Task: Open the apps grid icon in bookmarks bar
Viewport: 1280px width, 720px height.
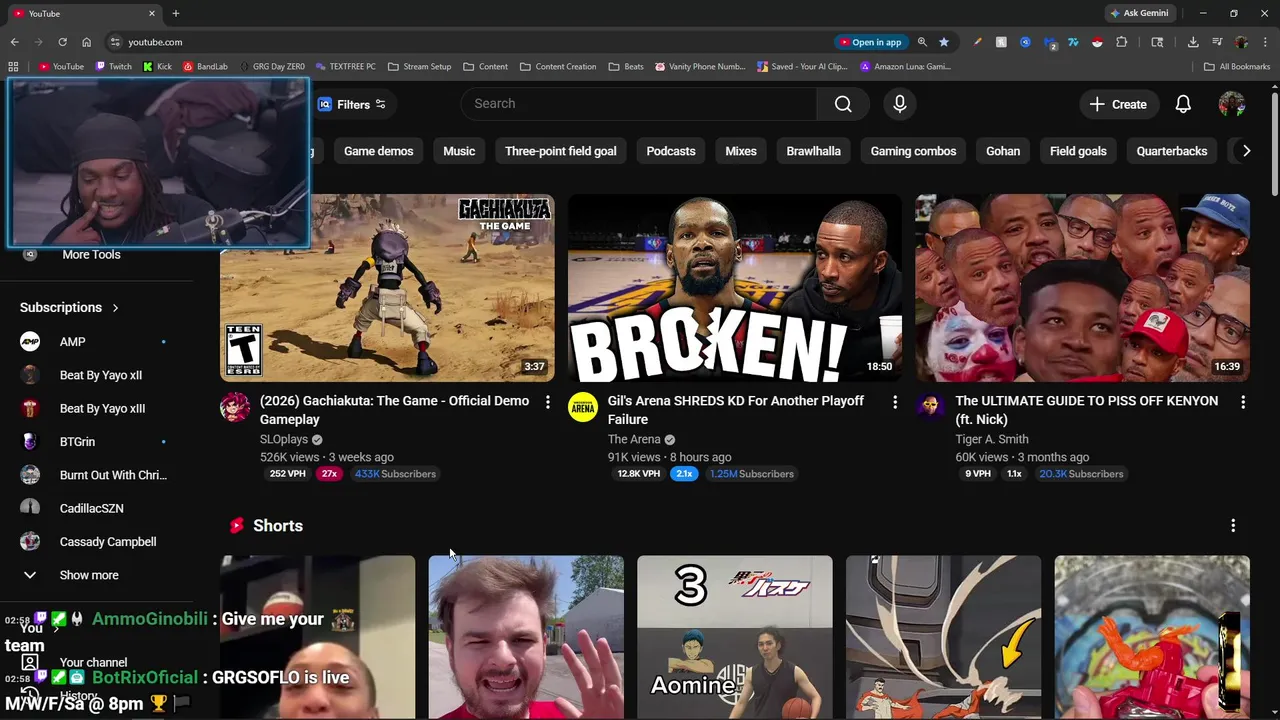Action: (x=13, y=67)
